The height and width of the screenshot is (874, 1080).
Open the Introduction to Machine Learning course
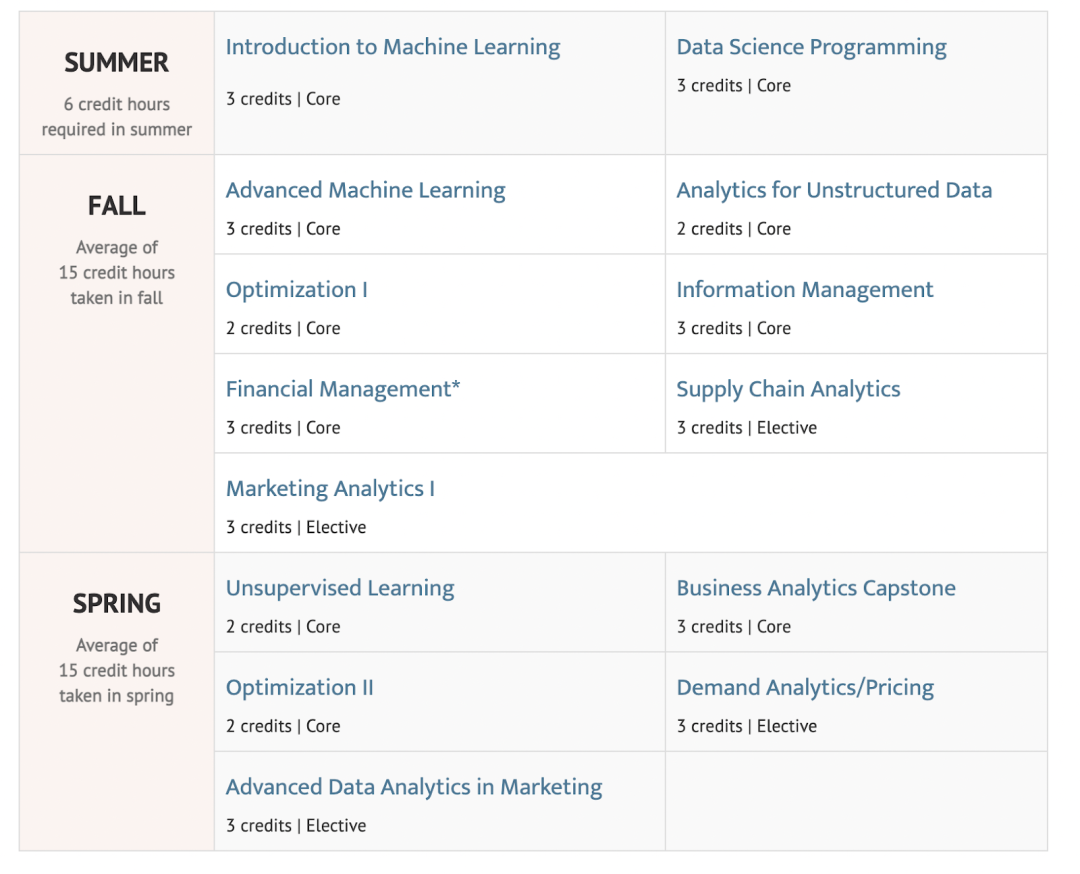(x=392, y=47)
